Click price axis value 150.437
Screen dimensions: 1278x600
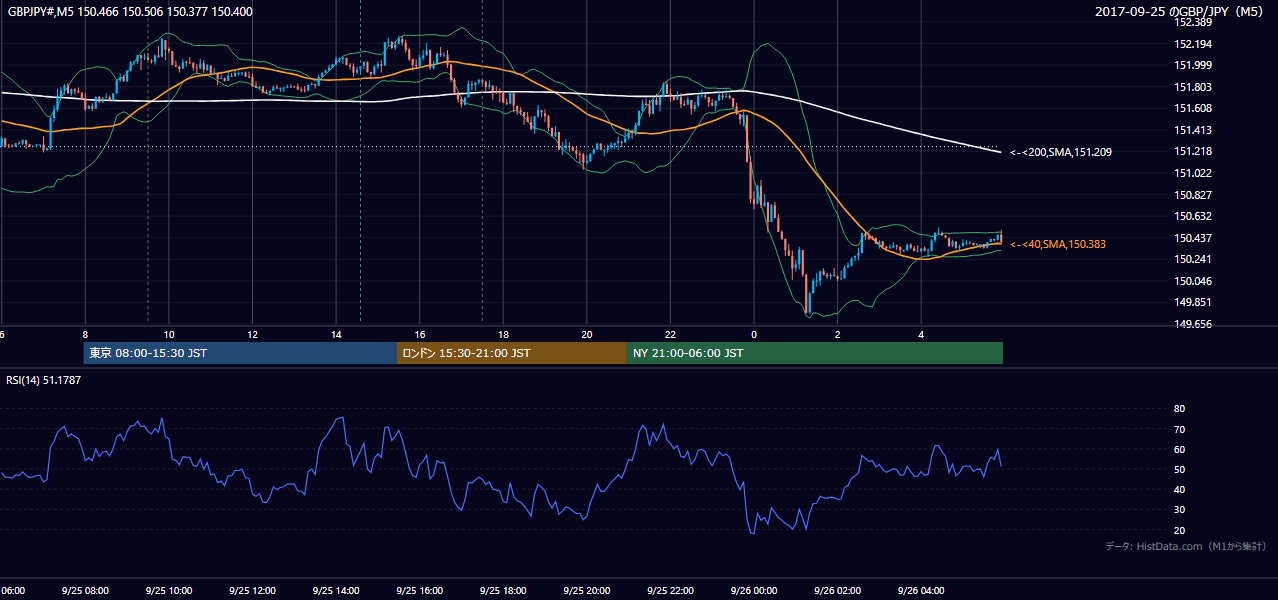[x=1192, y=238]
